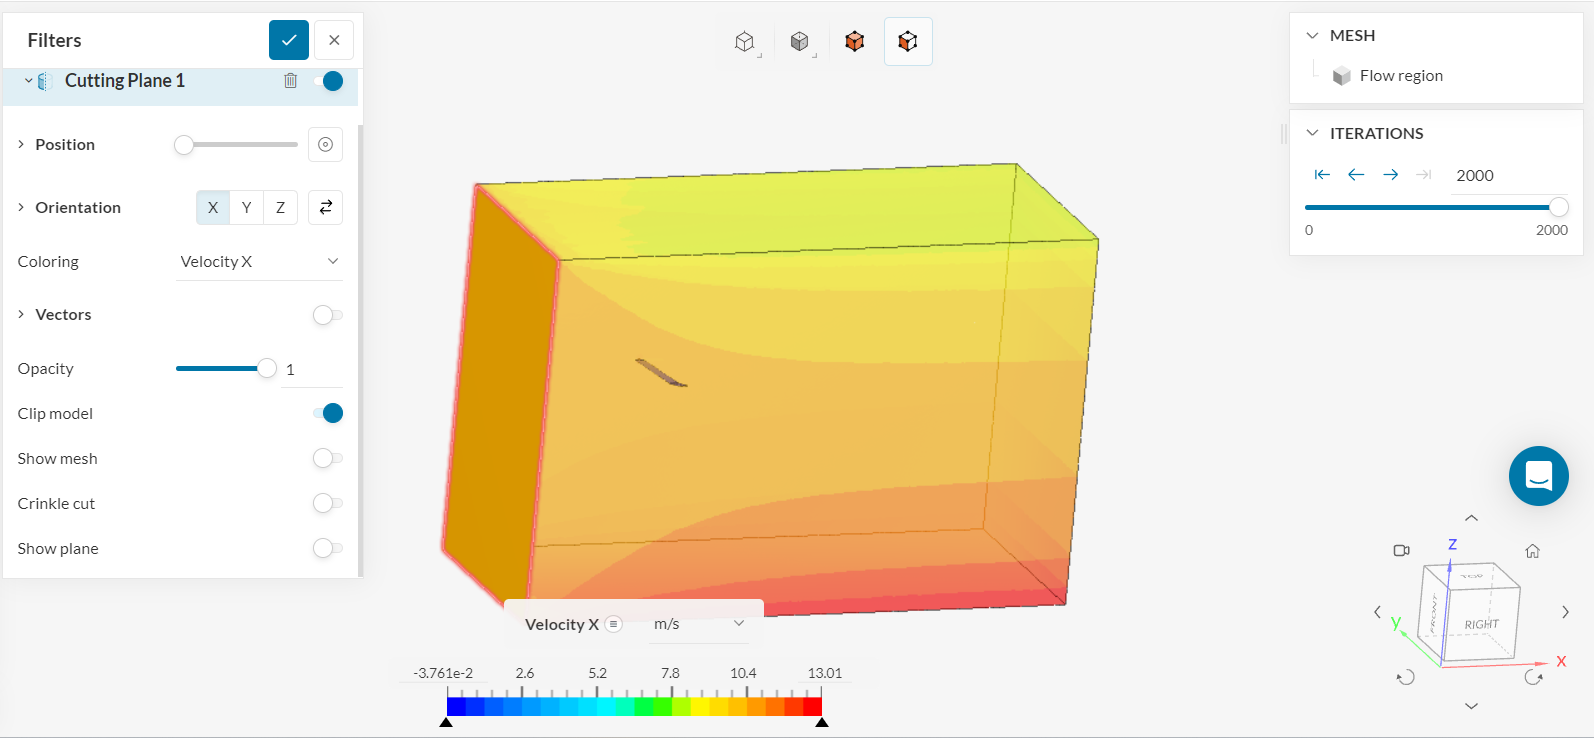Select the solid orange cube render mode
Image resolution: width=1594 pixels, height=738 pixels.
click(x=854, y=41)
